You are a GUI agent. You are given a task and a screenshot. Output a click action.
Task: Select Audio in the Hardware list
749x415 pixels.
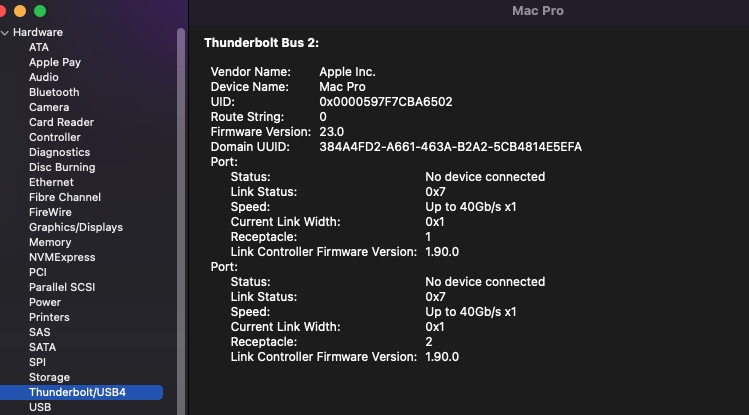(44, 77)
